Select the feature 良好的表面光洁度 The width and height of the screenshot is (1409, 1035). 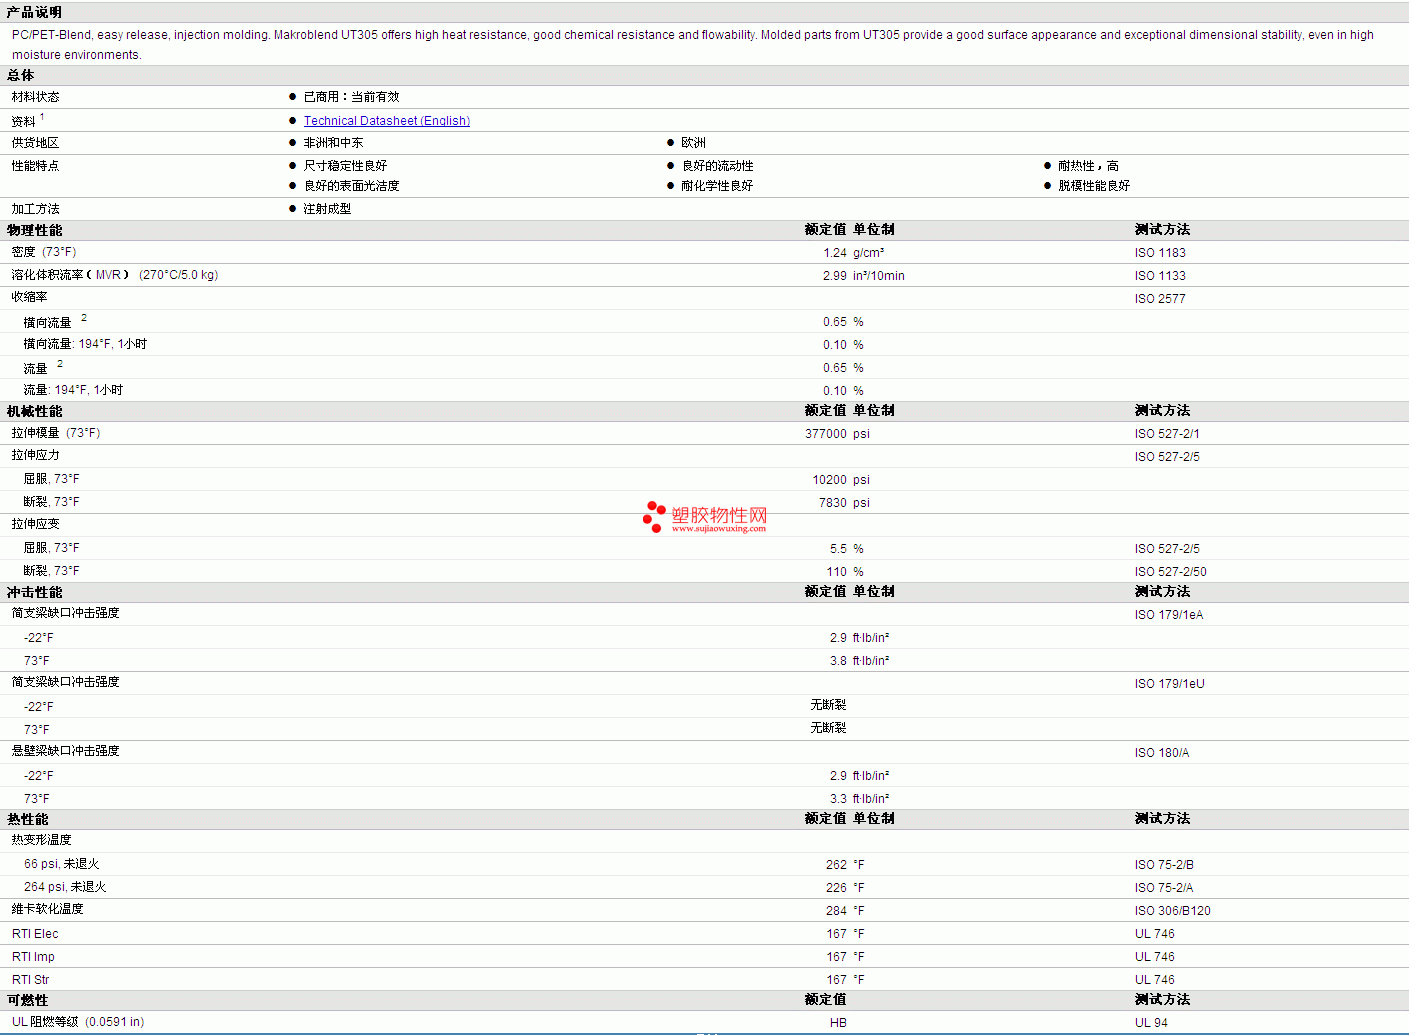(351, 186)
